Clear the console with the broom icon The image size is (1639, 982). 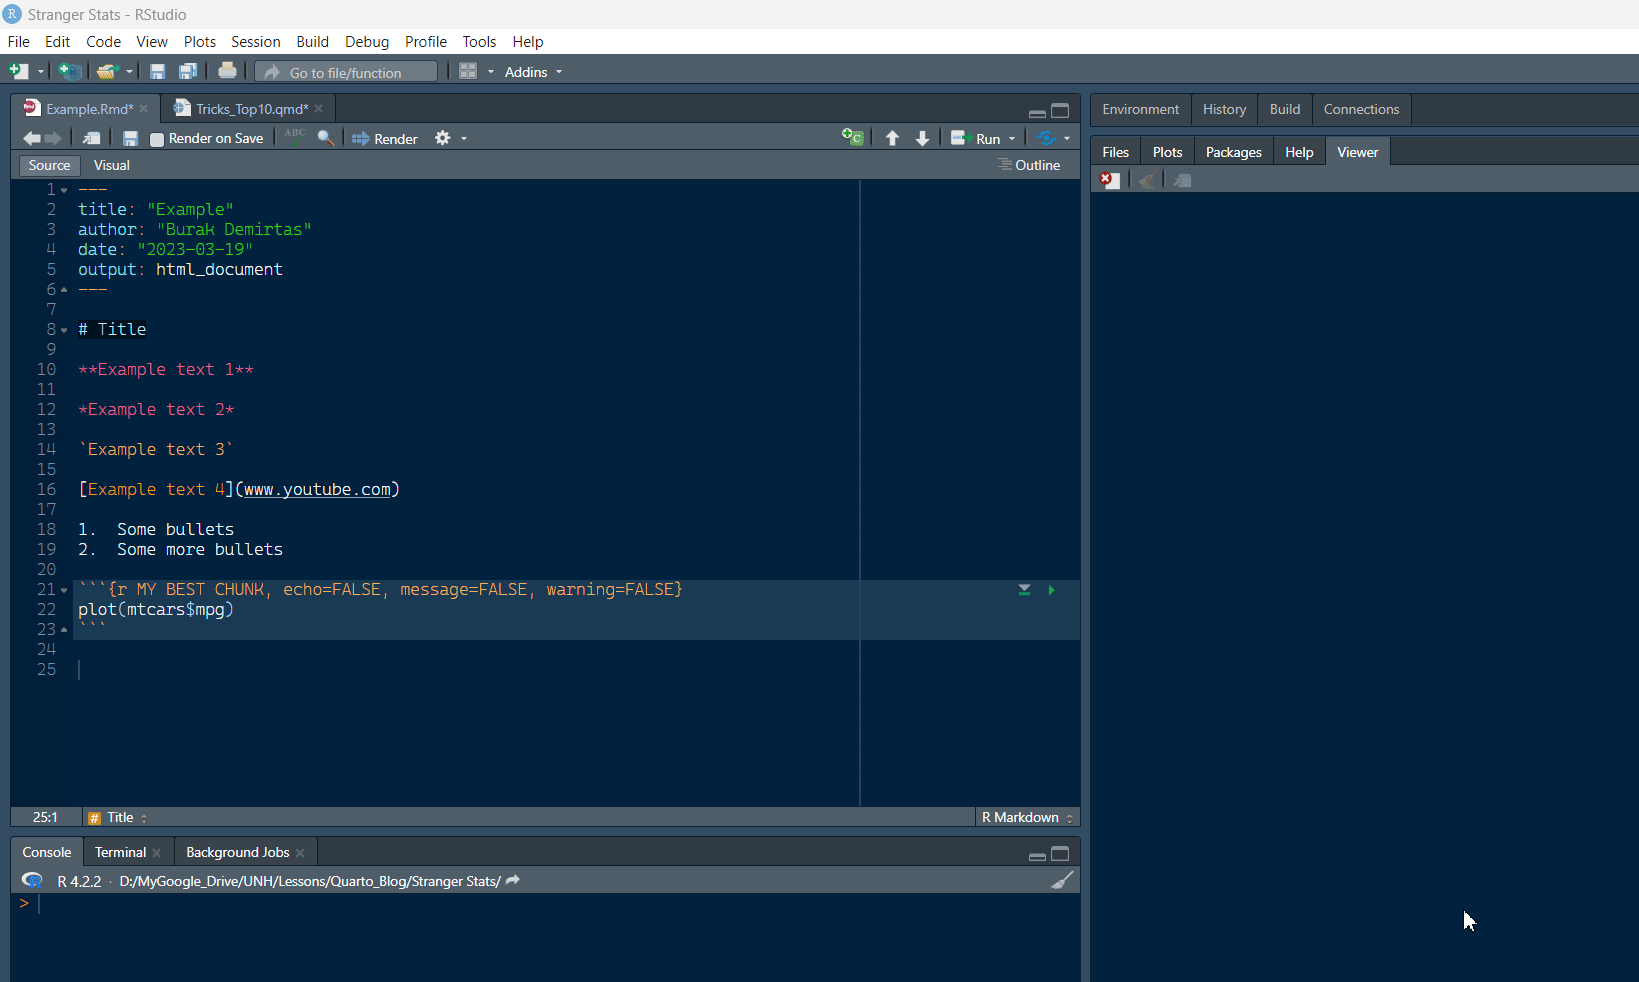[x=1062, y=880]
